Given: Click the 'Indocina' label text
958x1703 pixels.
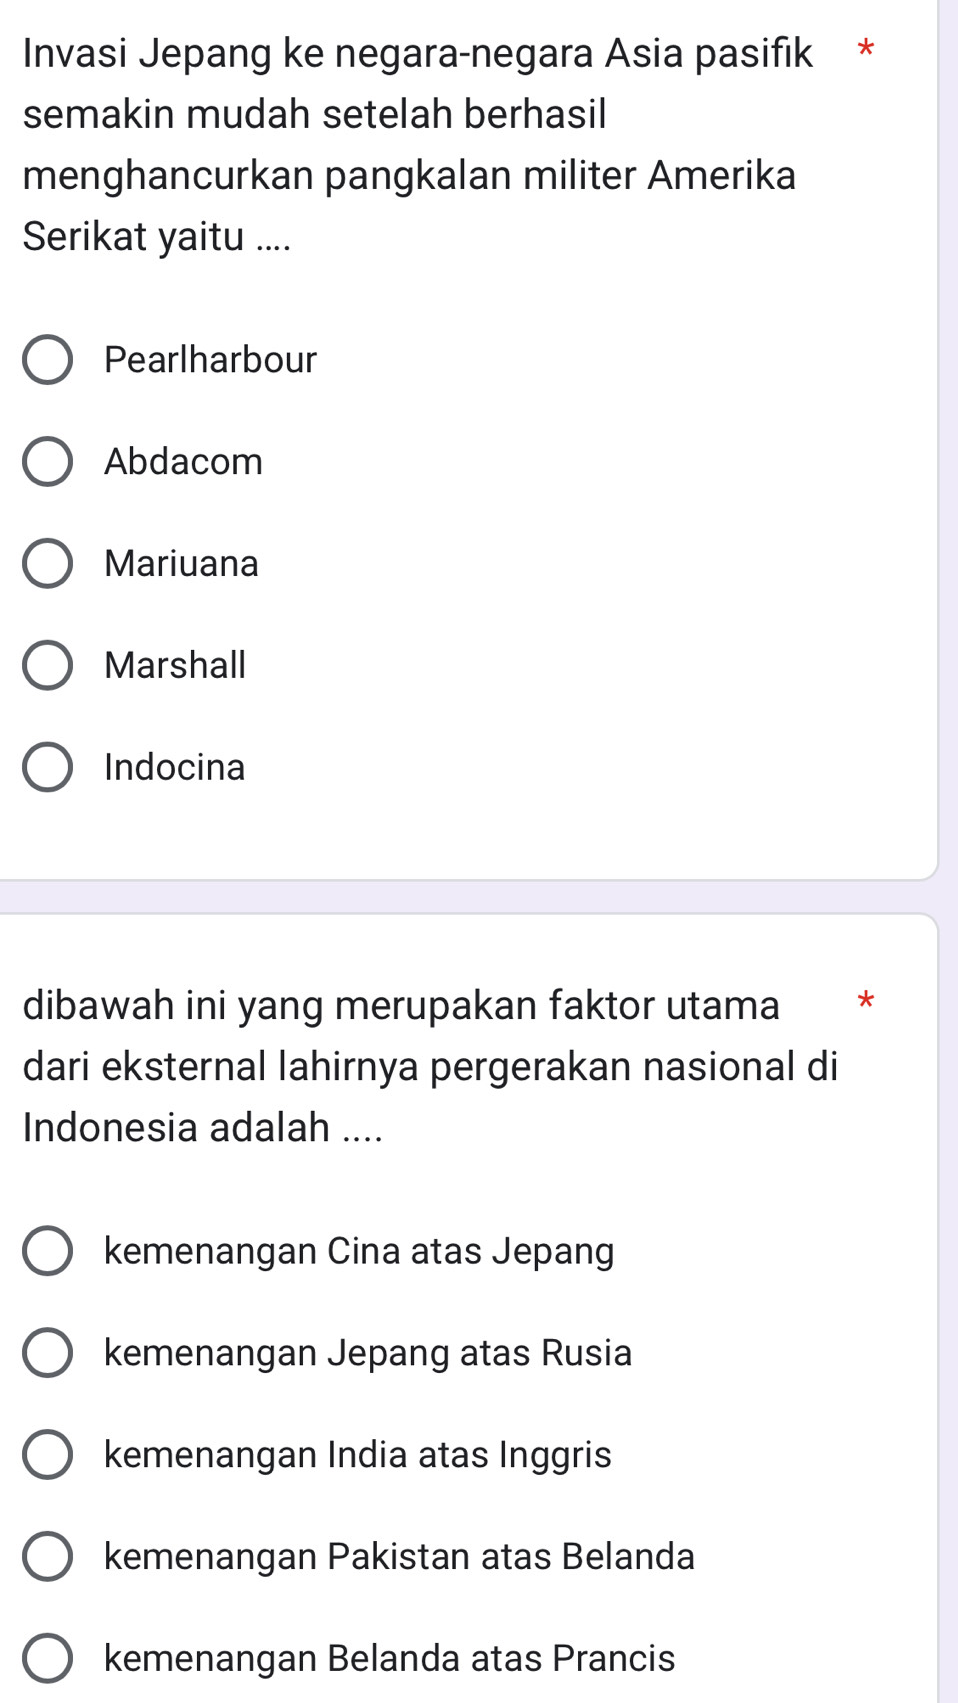Looking at the screenshot, I should click(x=175, y=768).
